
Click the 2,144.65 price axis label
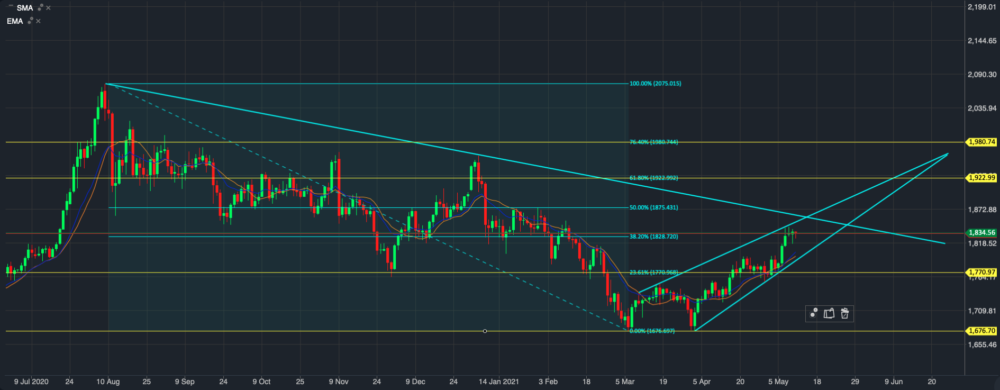tap(982, 40)
